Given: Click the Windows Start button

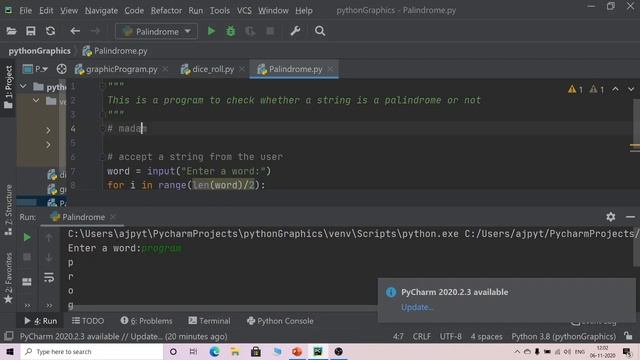Looking at the screenshot, I should point(10,351).
